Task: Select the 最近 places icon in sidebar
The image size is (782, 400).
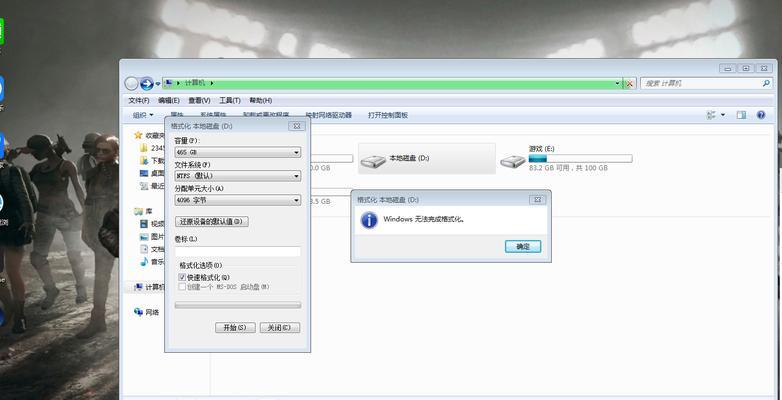Action: click(x=144, y=186)
